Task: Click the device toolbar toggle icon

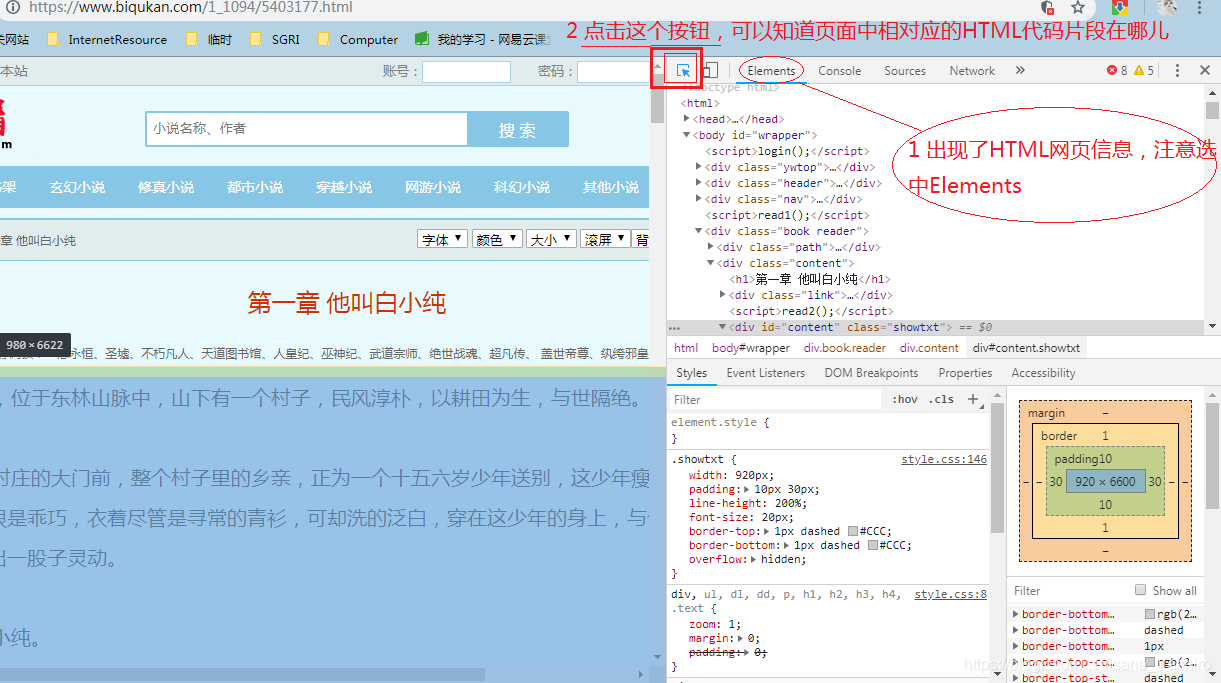Action: coord(711,70)
